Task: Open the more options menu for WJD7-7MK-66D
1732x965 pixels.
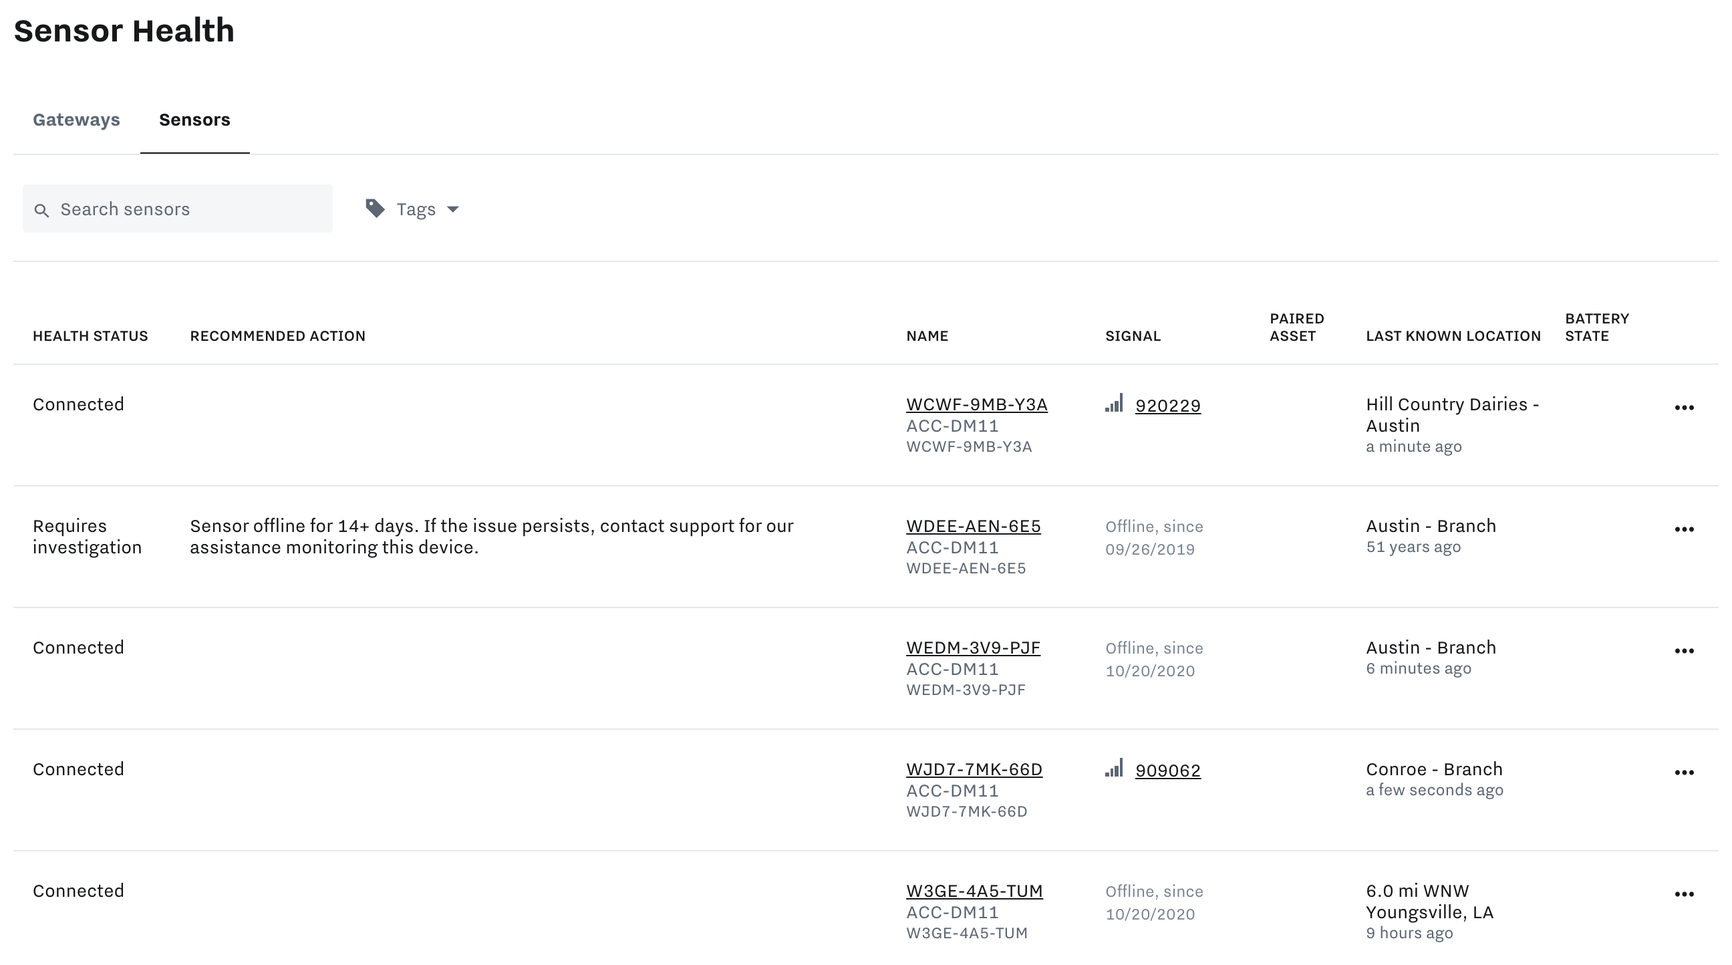Action: (x=1683, y=773)
